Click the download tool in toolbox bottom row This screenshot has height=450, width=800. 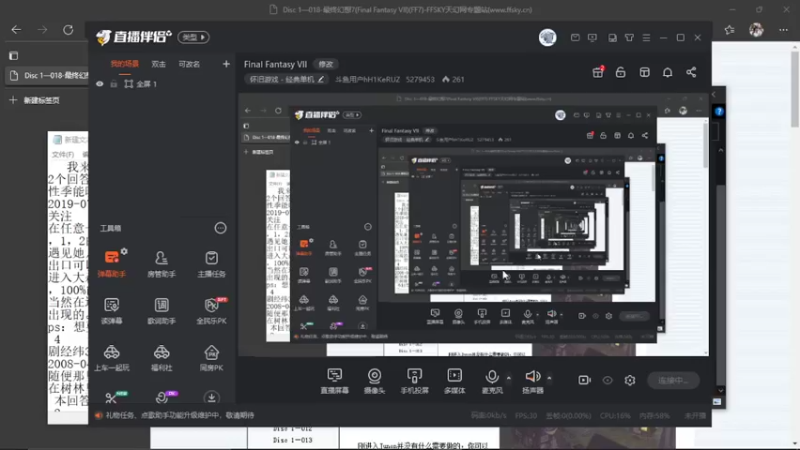(211, 397)
